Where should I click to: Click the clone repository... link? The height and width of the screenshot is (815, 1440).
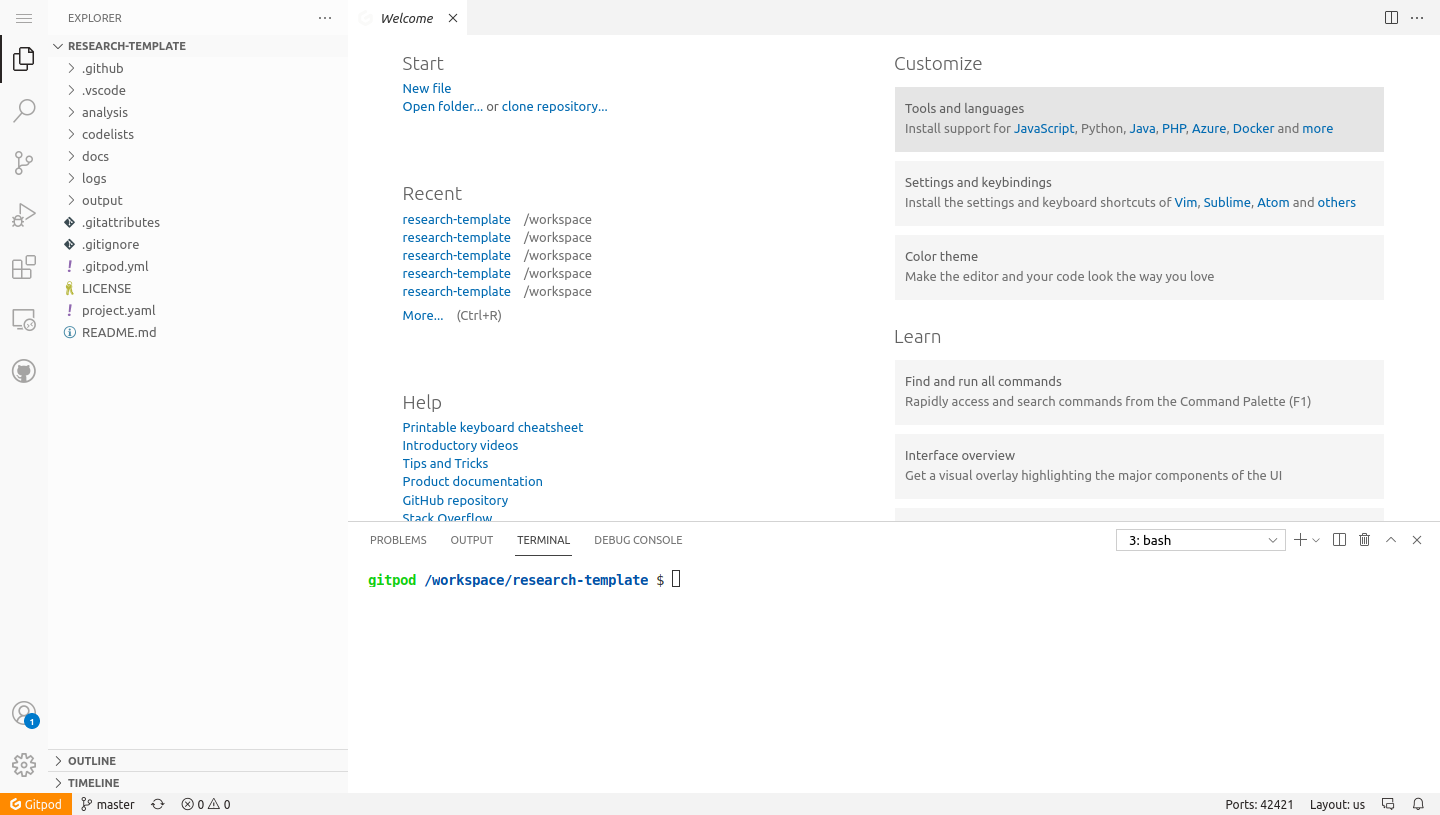click(x=555, y=106)
